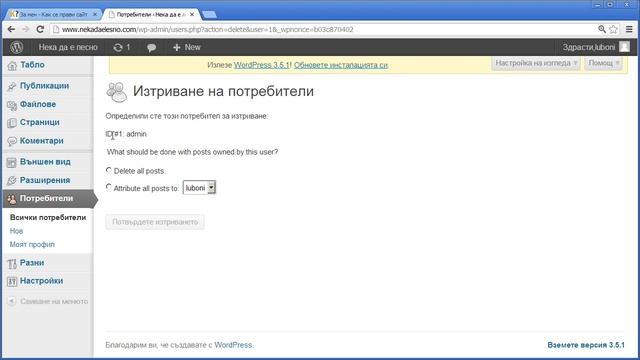Click the zoom magnifier icon in address bar

pos(602,29)
